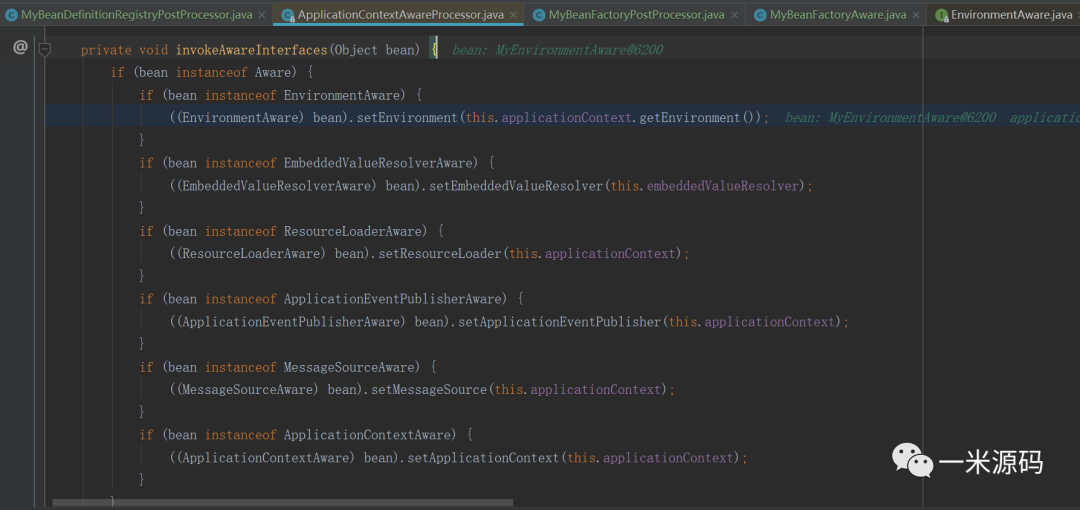This screenshot has height=510, width=1080.
Task: Close the MyBeanFactoryAware.java tab
Action: pyautogui.click(x=916, y=15)
